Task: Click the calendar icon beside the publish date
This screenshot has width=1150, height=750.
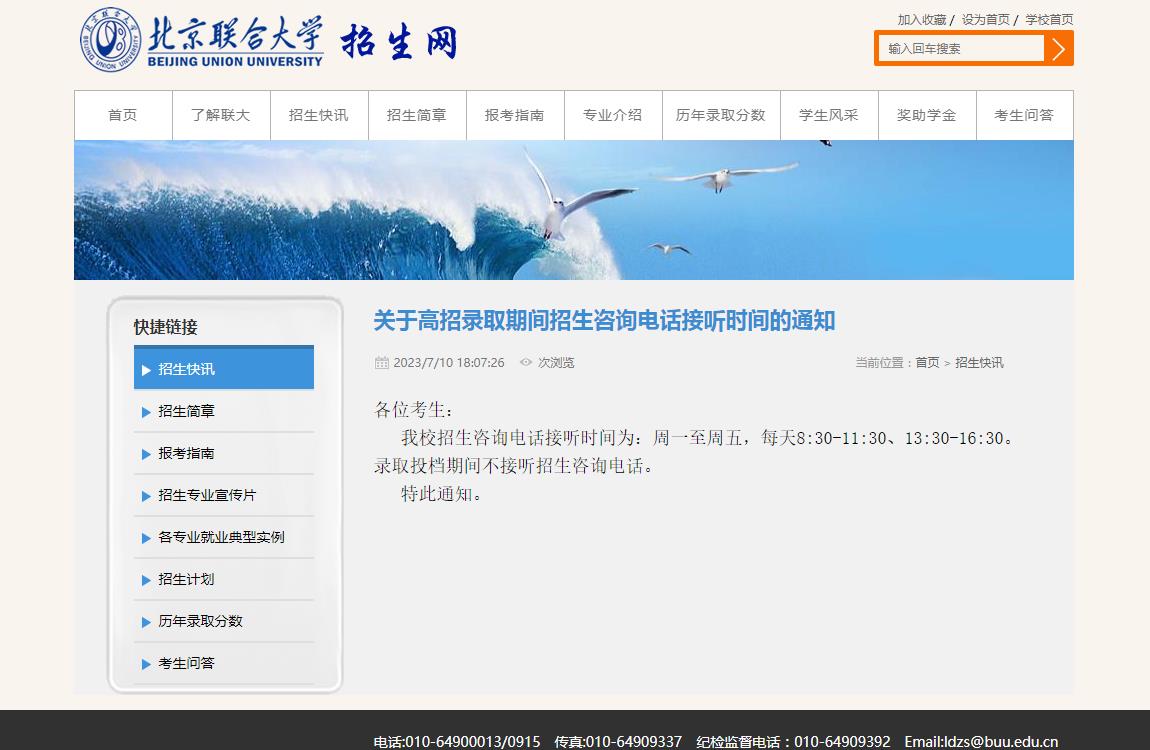Action: (381, 362)
